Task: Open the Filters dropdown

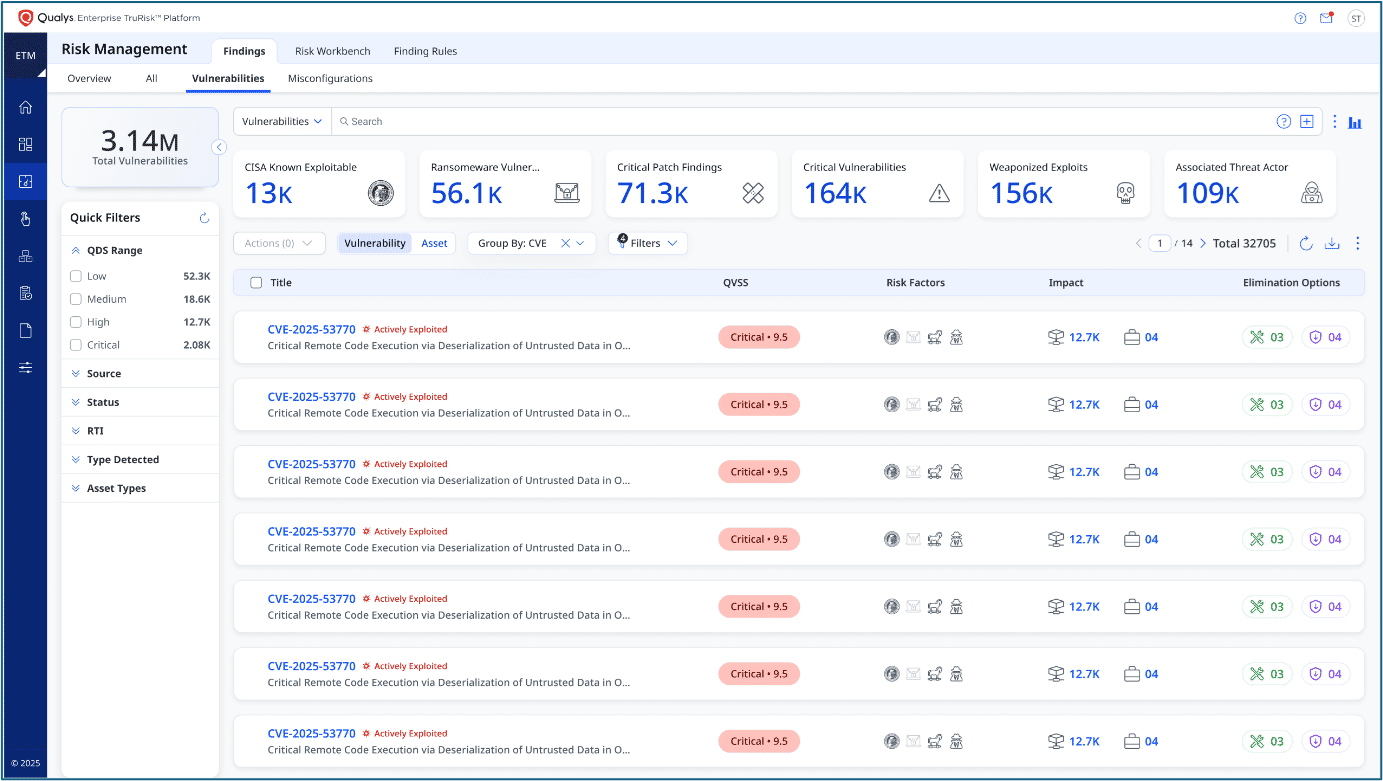Action: (x=648, y=243)
